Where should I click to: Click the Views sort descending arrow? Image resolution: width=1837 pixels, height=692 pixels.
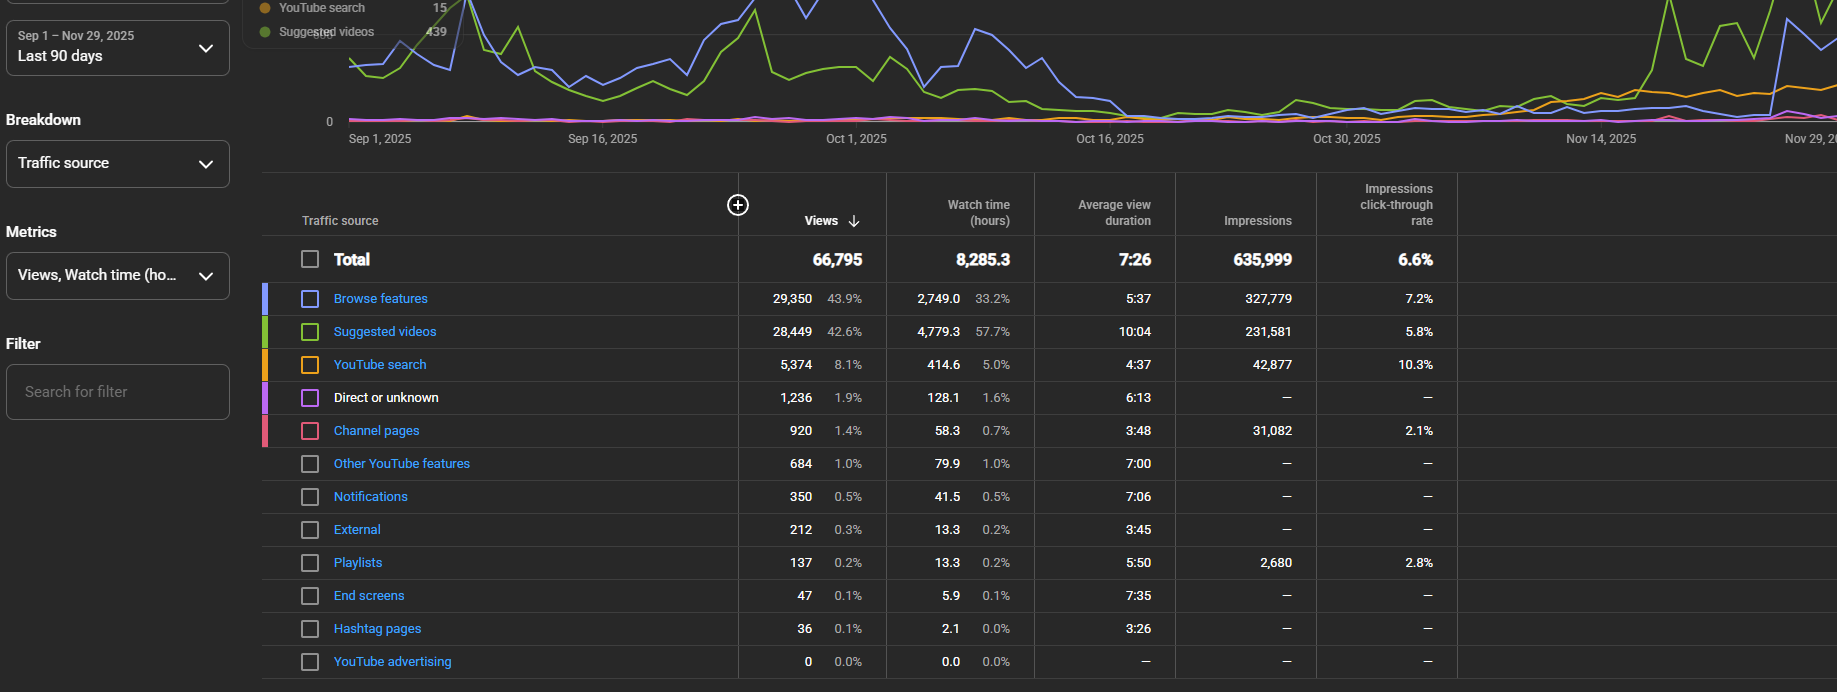point(854,221)
